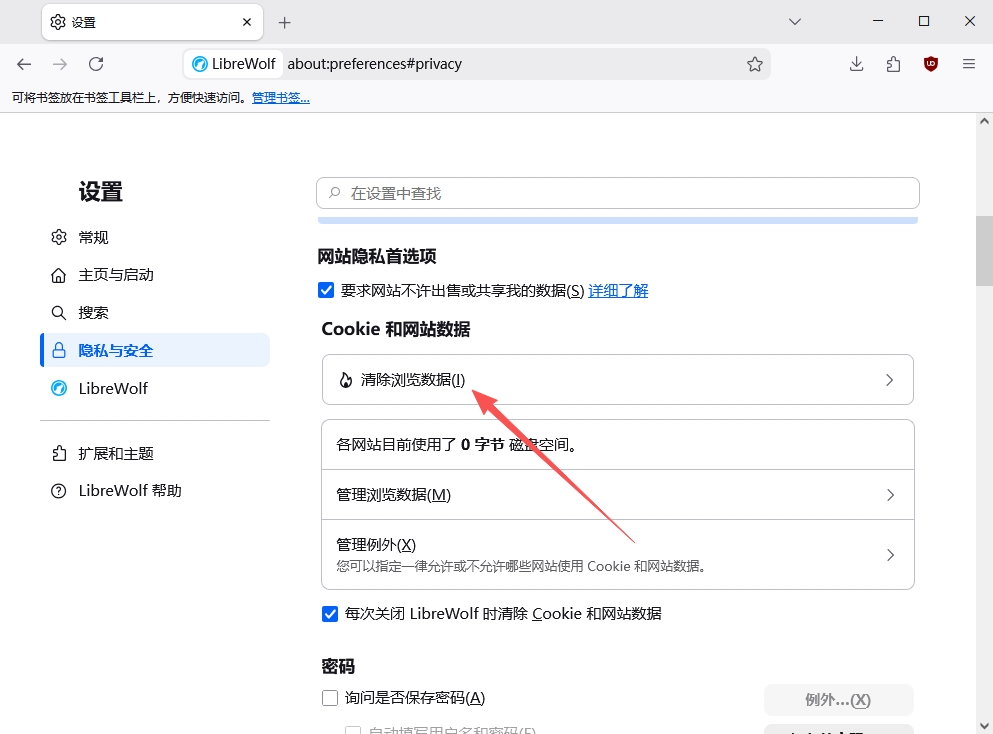Focus the 在设置中查找 search field
The height and width of the screenshot is (734, 993).
pos(617,193)
